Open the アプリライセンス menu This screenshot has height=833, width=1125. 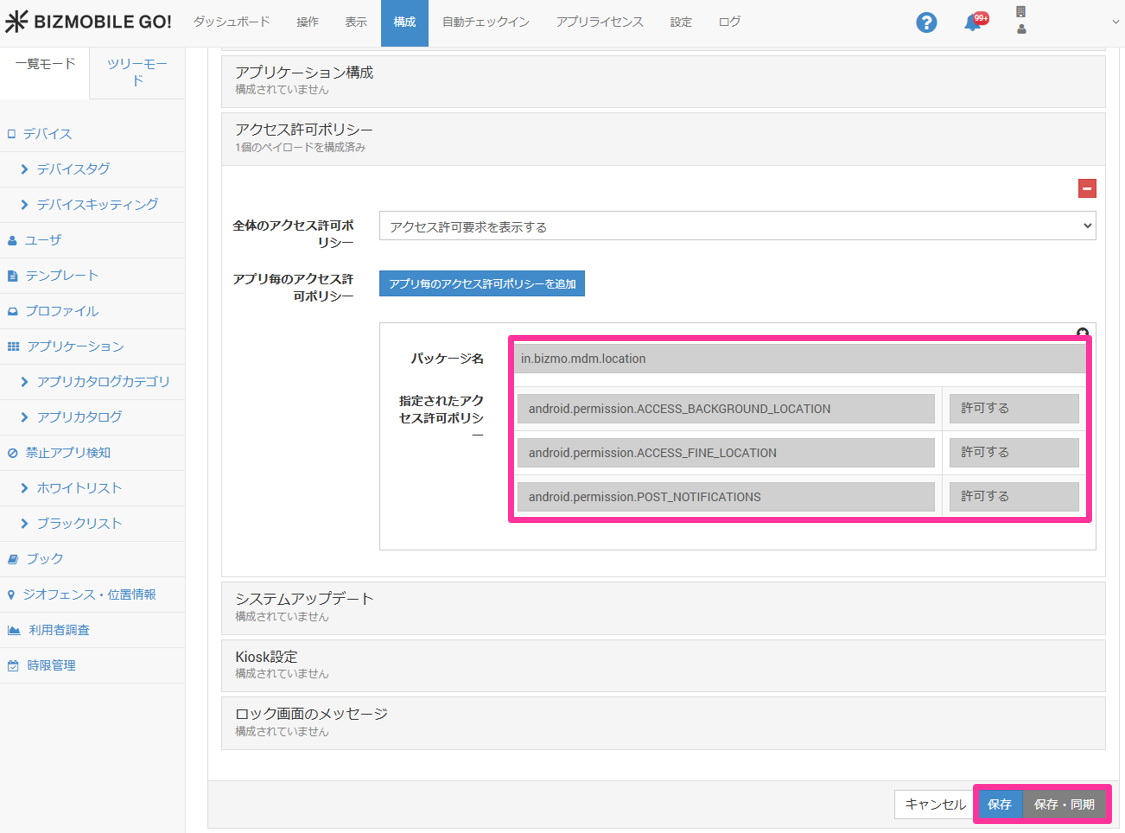click(x=600, y=22)
